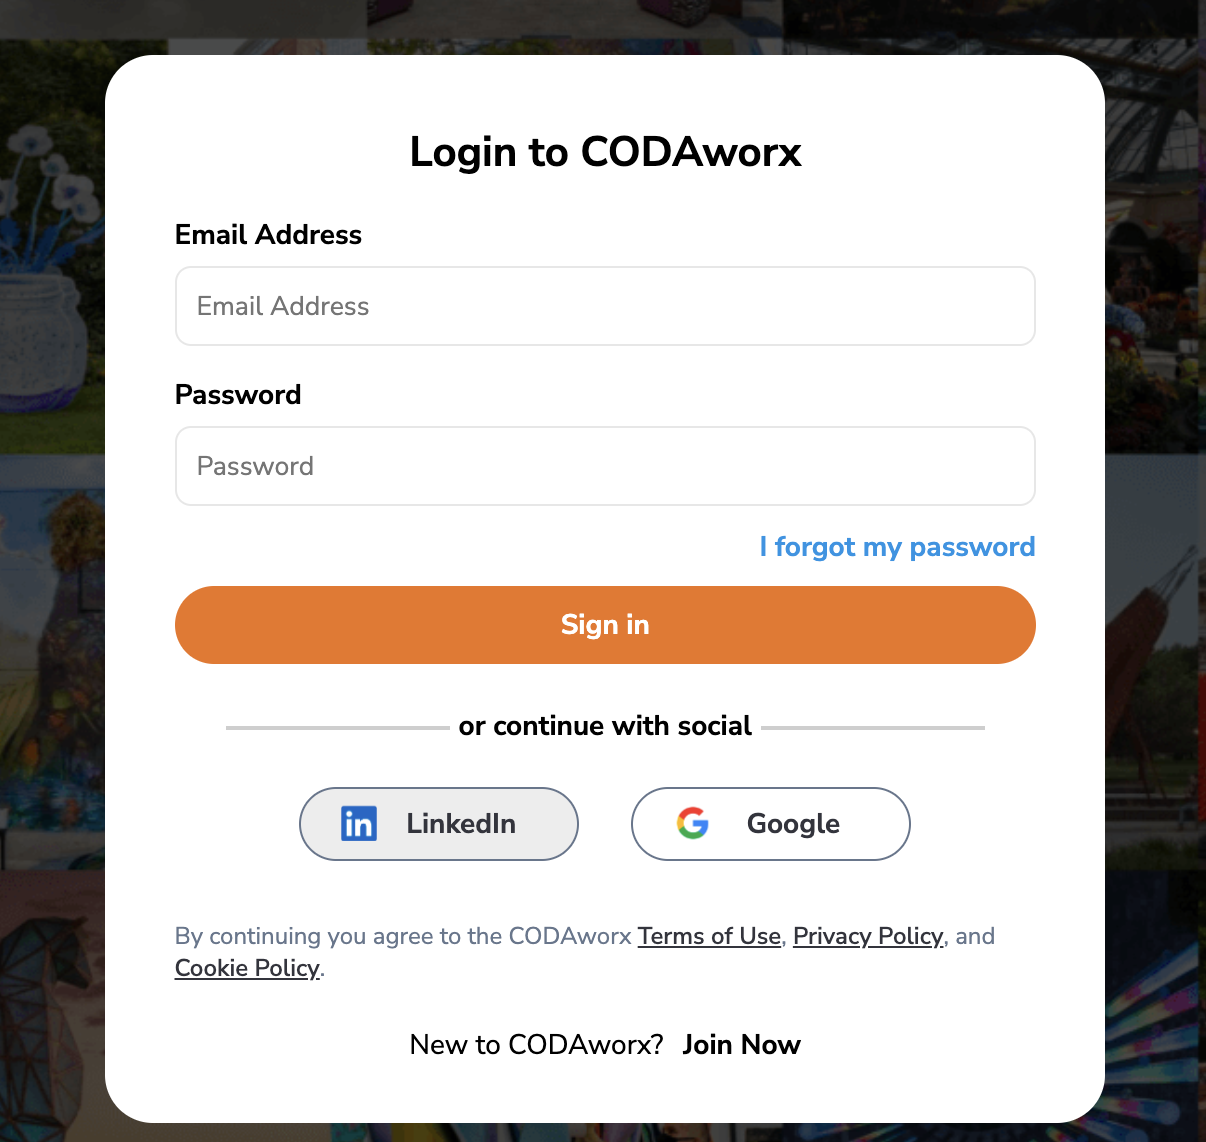Click the Login to CODAworx heading

(605, 152)
